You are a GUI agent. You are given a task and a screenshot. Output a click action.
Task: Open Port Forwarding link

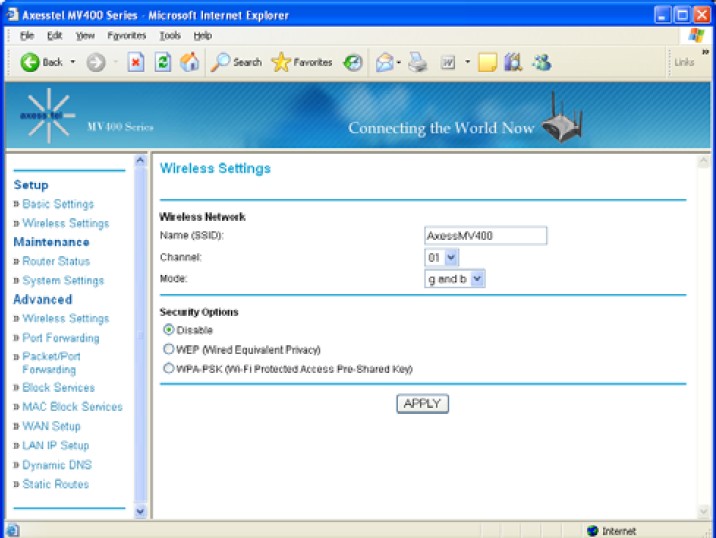point(61,338)
